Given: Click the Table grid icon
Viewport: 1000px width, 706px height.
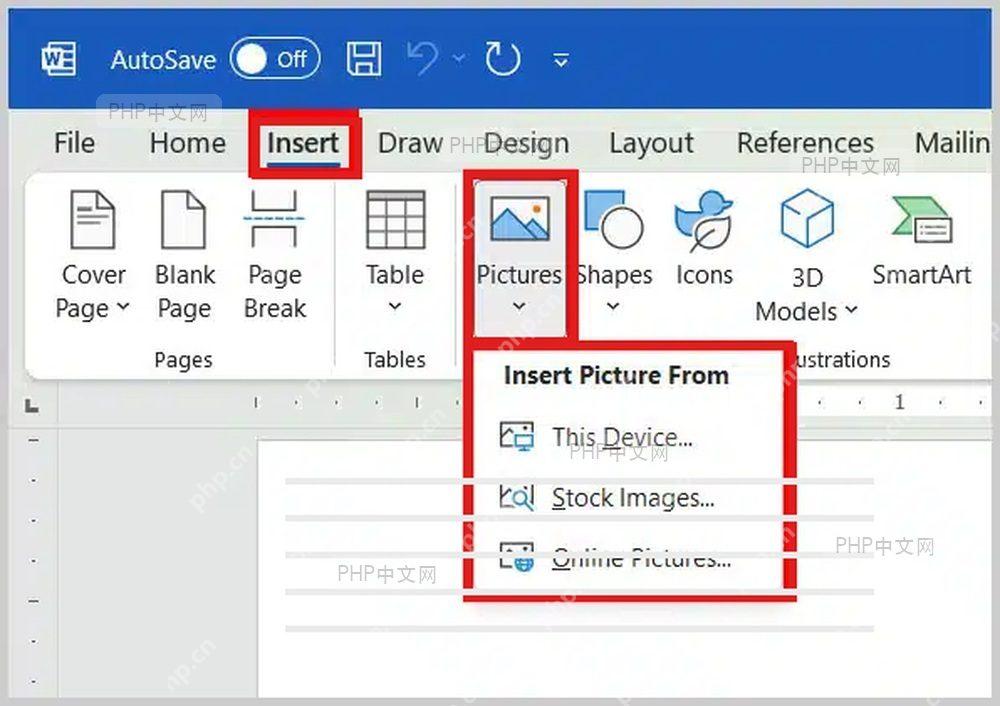Looking at the screenshot, I should tap(395, 219).
